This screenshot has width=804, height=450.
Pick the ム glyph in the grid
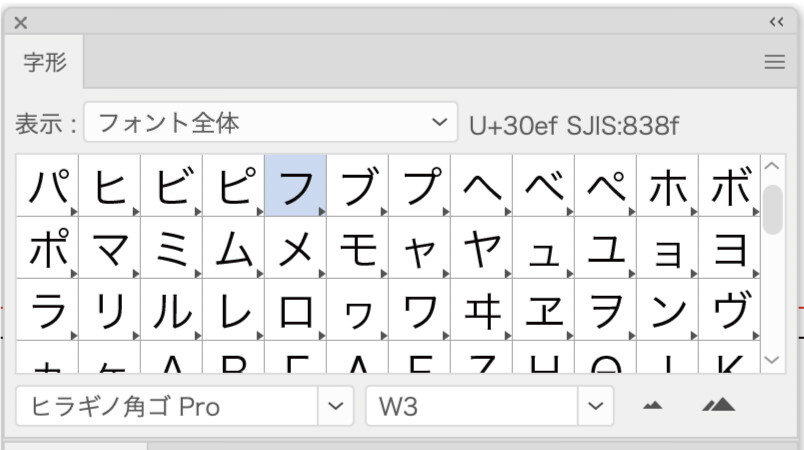click(x=233, y=247)
